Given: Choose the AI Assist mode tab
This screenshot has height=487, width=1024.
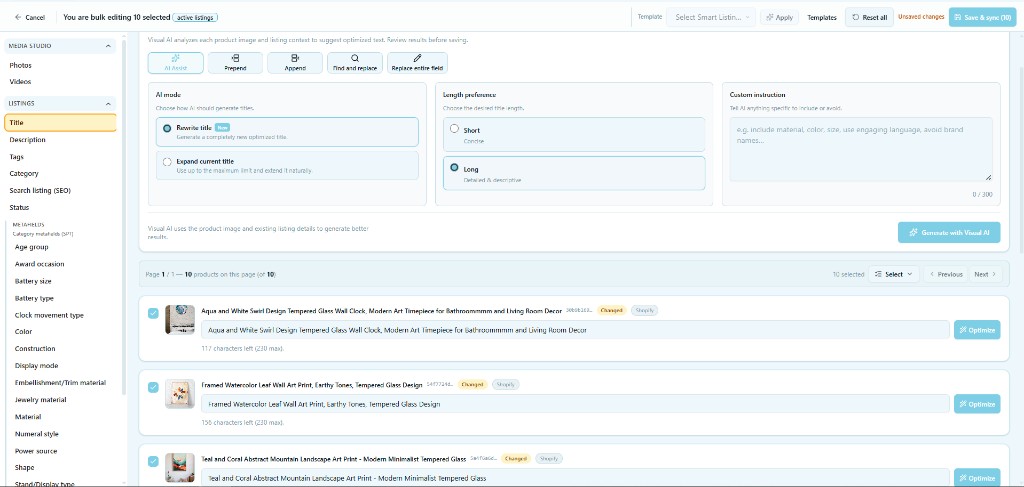Looking at the screenshot, I should (x=176, y=63).
